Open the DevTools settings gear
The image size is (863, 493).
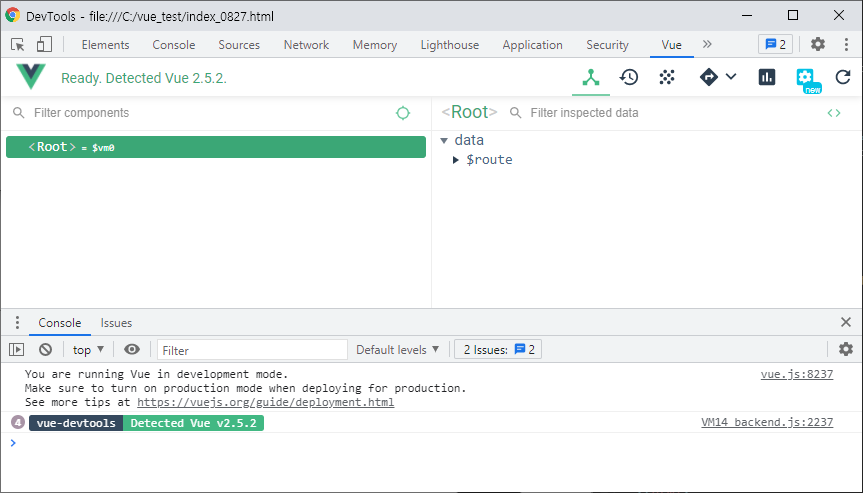pyautogui.click(x=818, y=45)
